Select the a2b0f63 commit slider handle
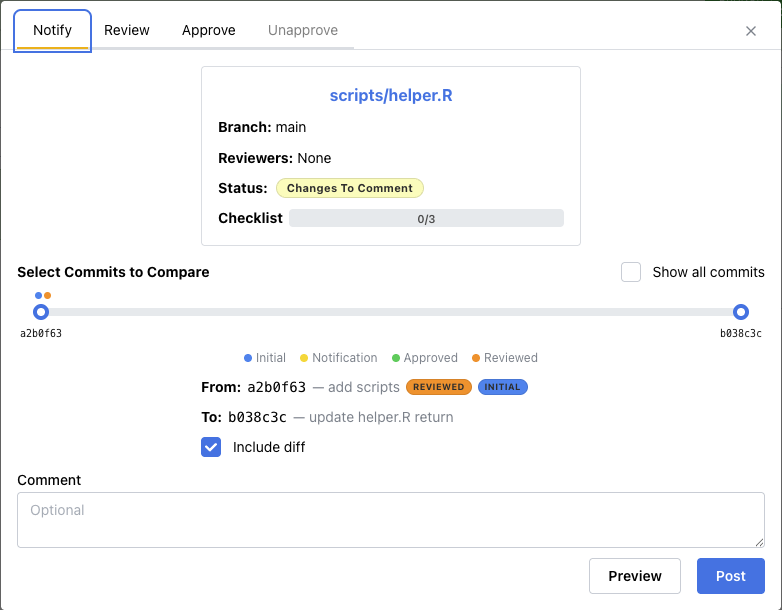The image size is (782, 610). tap(41, 312)
